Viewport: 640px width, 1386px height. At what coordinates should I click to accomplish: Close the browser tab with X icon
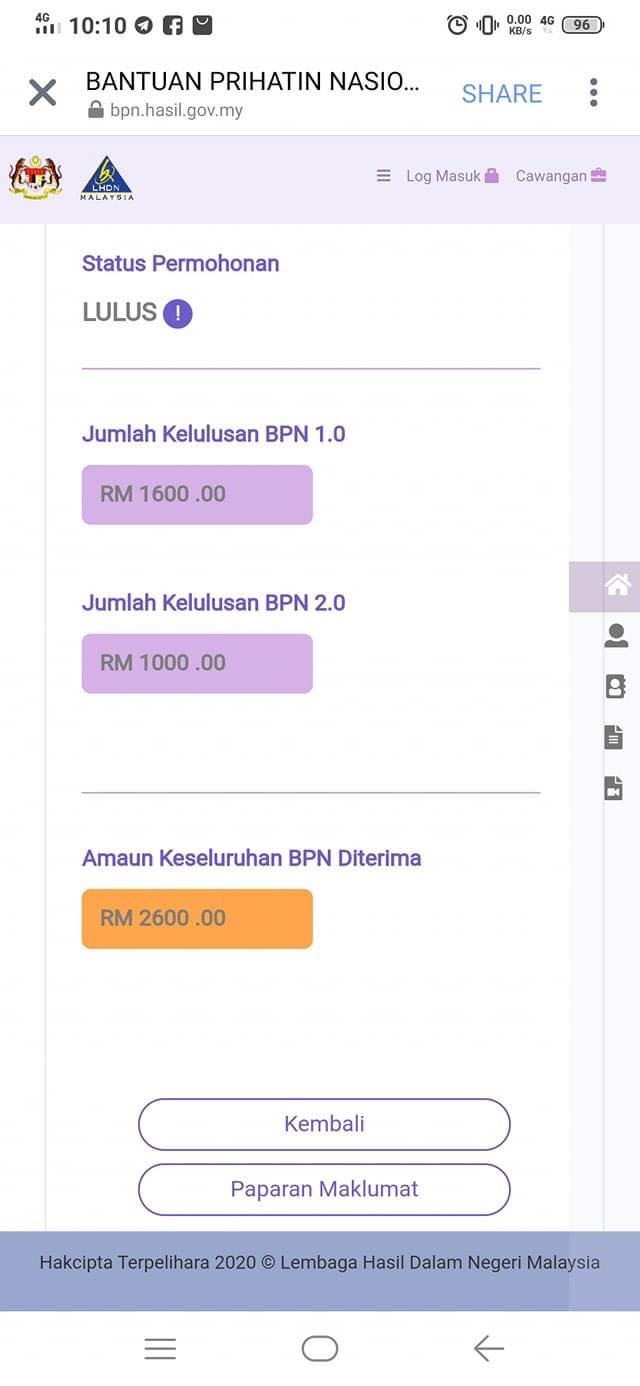click(42, 93)
